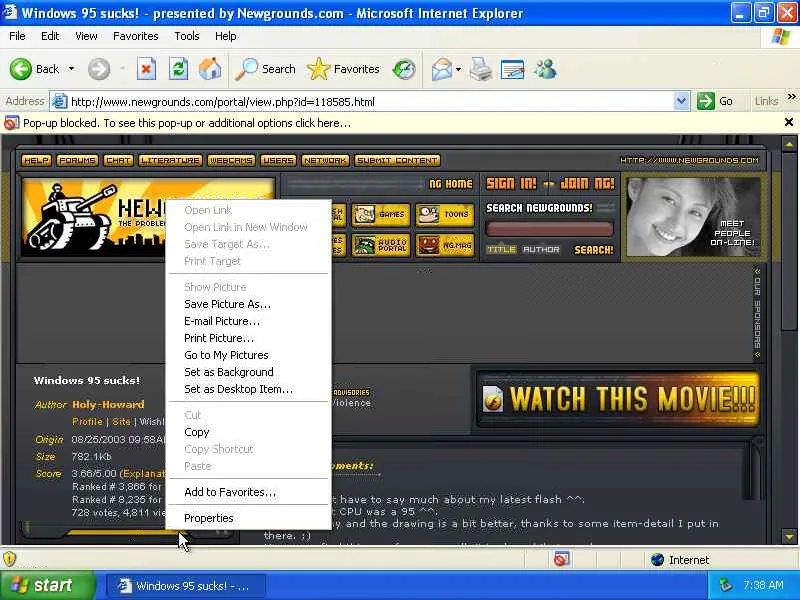Expand the Mail button dropdown arrow
The image size is (800, 600).
tap(458, 69)
